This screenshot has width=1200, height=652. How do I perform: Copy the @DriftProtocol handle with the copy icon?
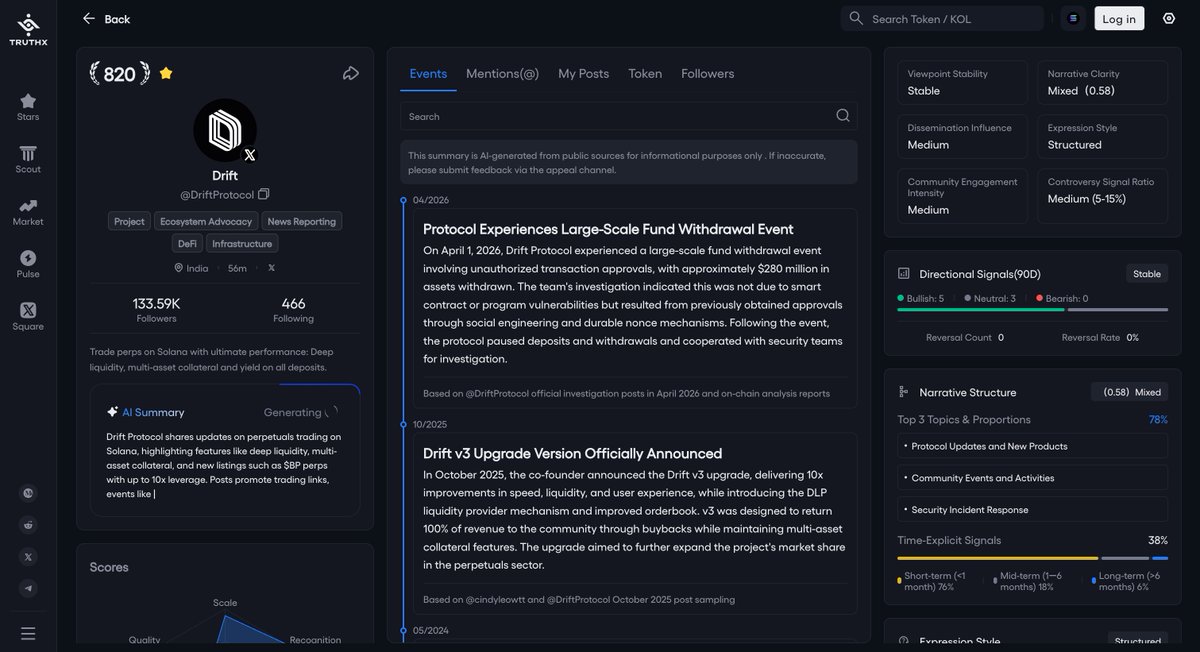(264, 194)
